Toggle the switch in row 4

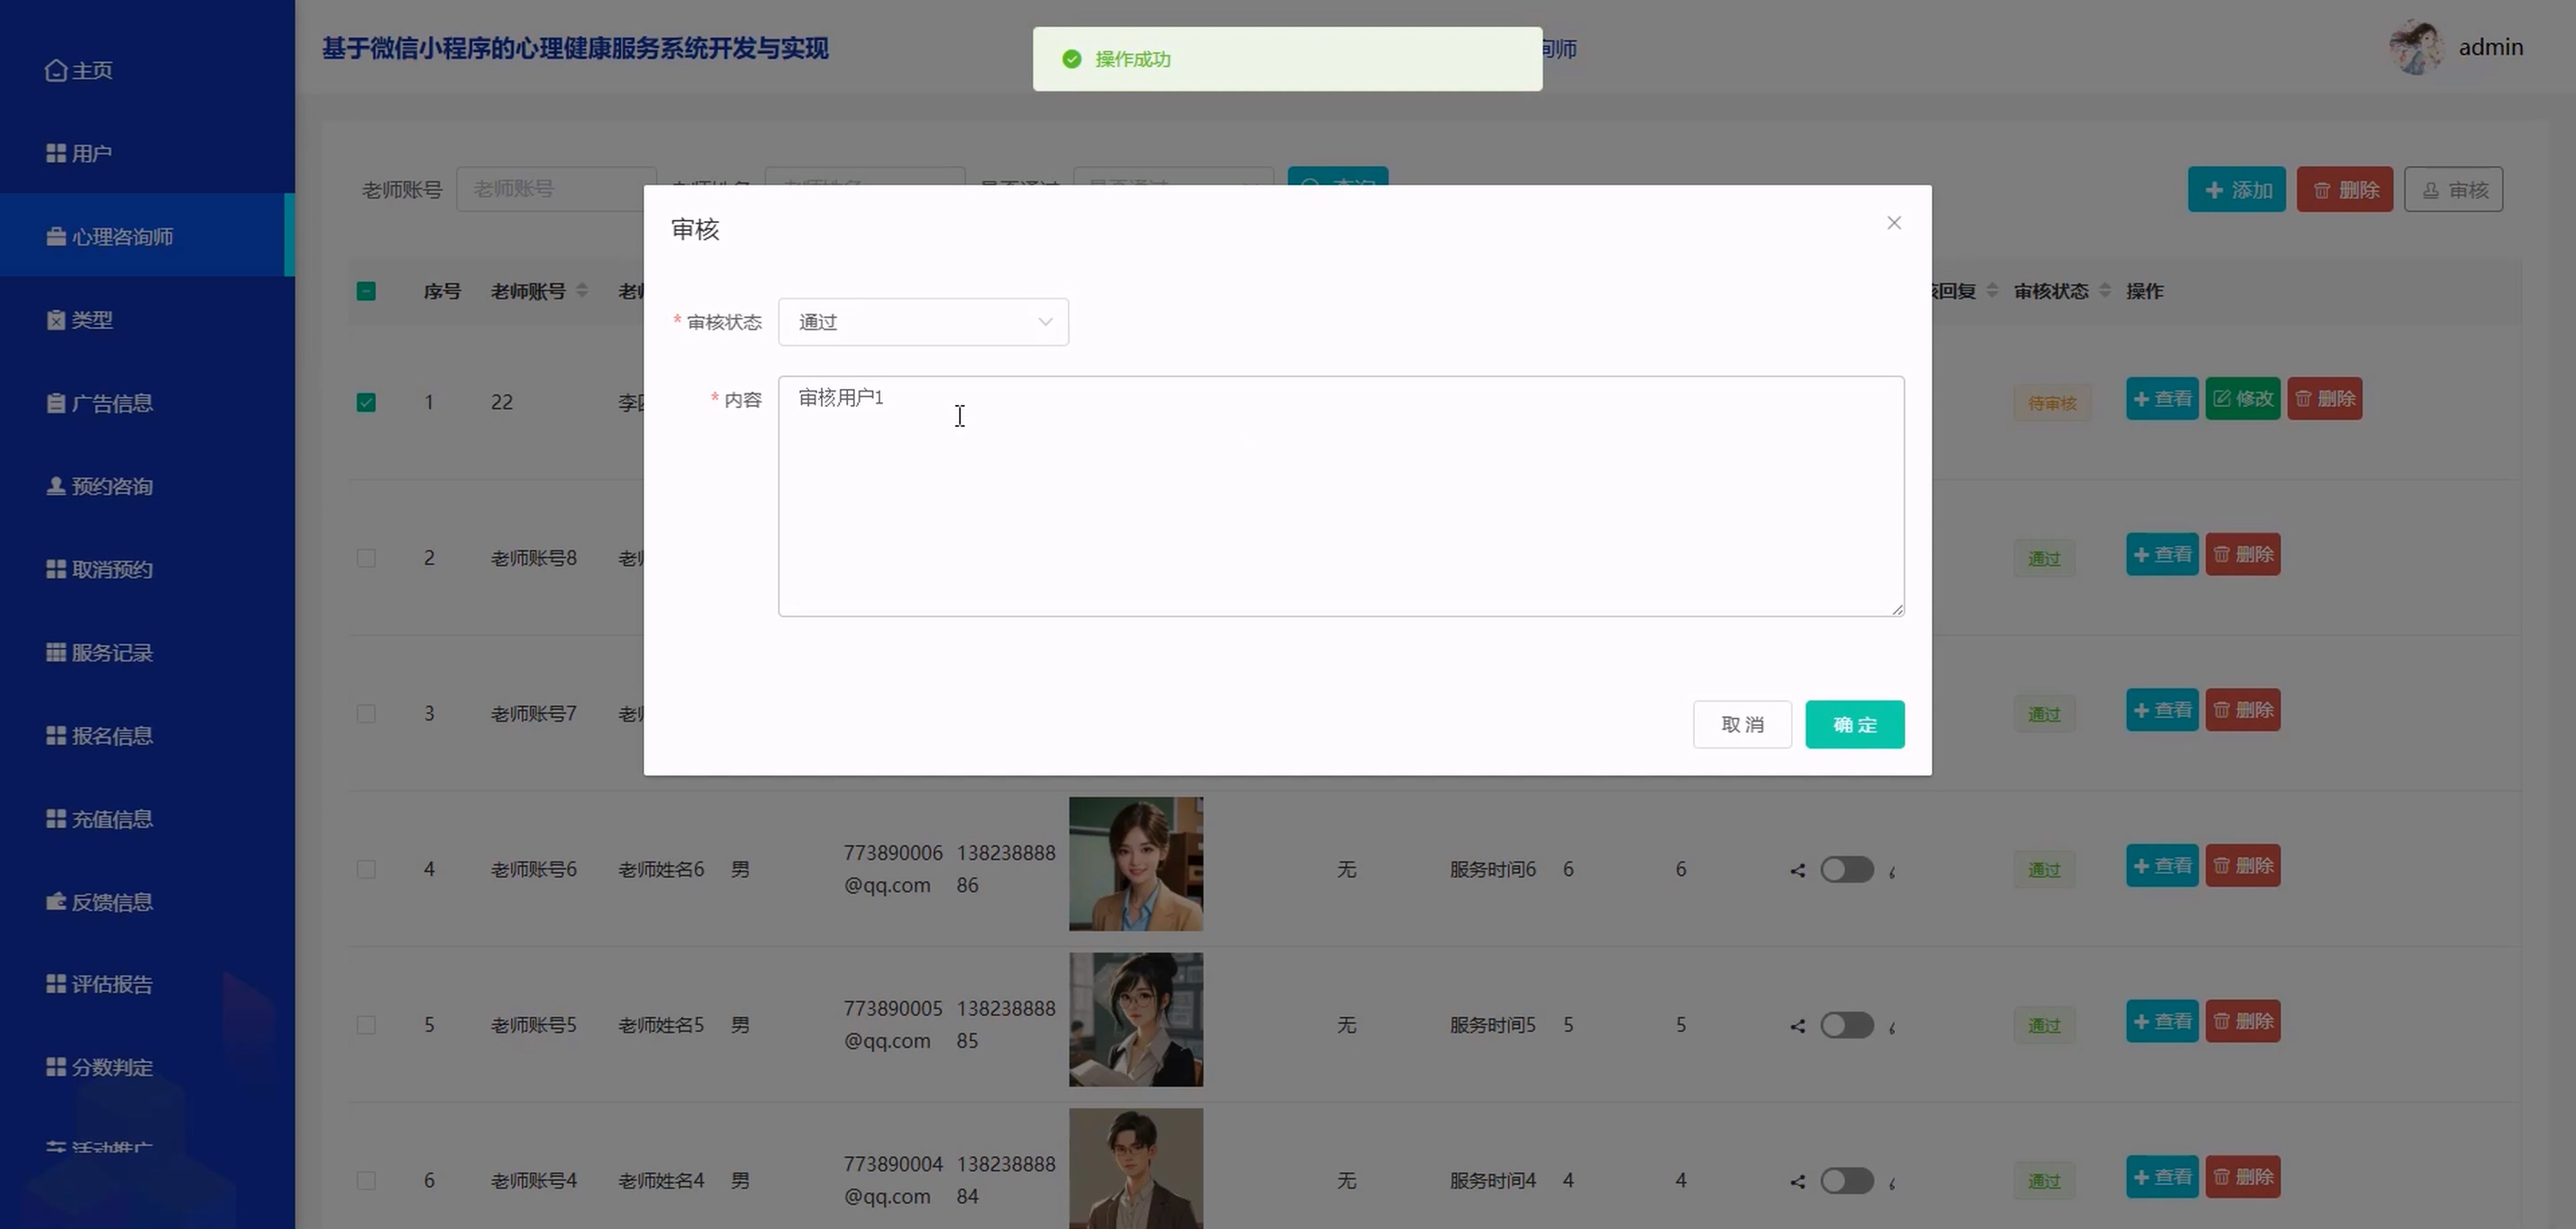1846,870
